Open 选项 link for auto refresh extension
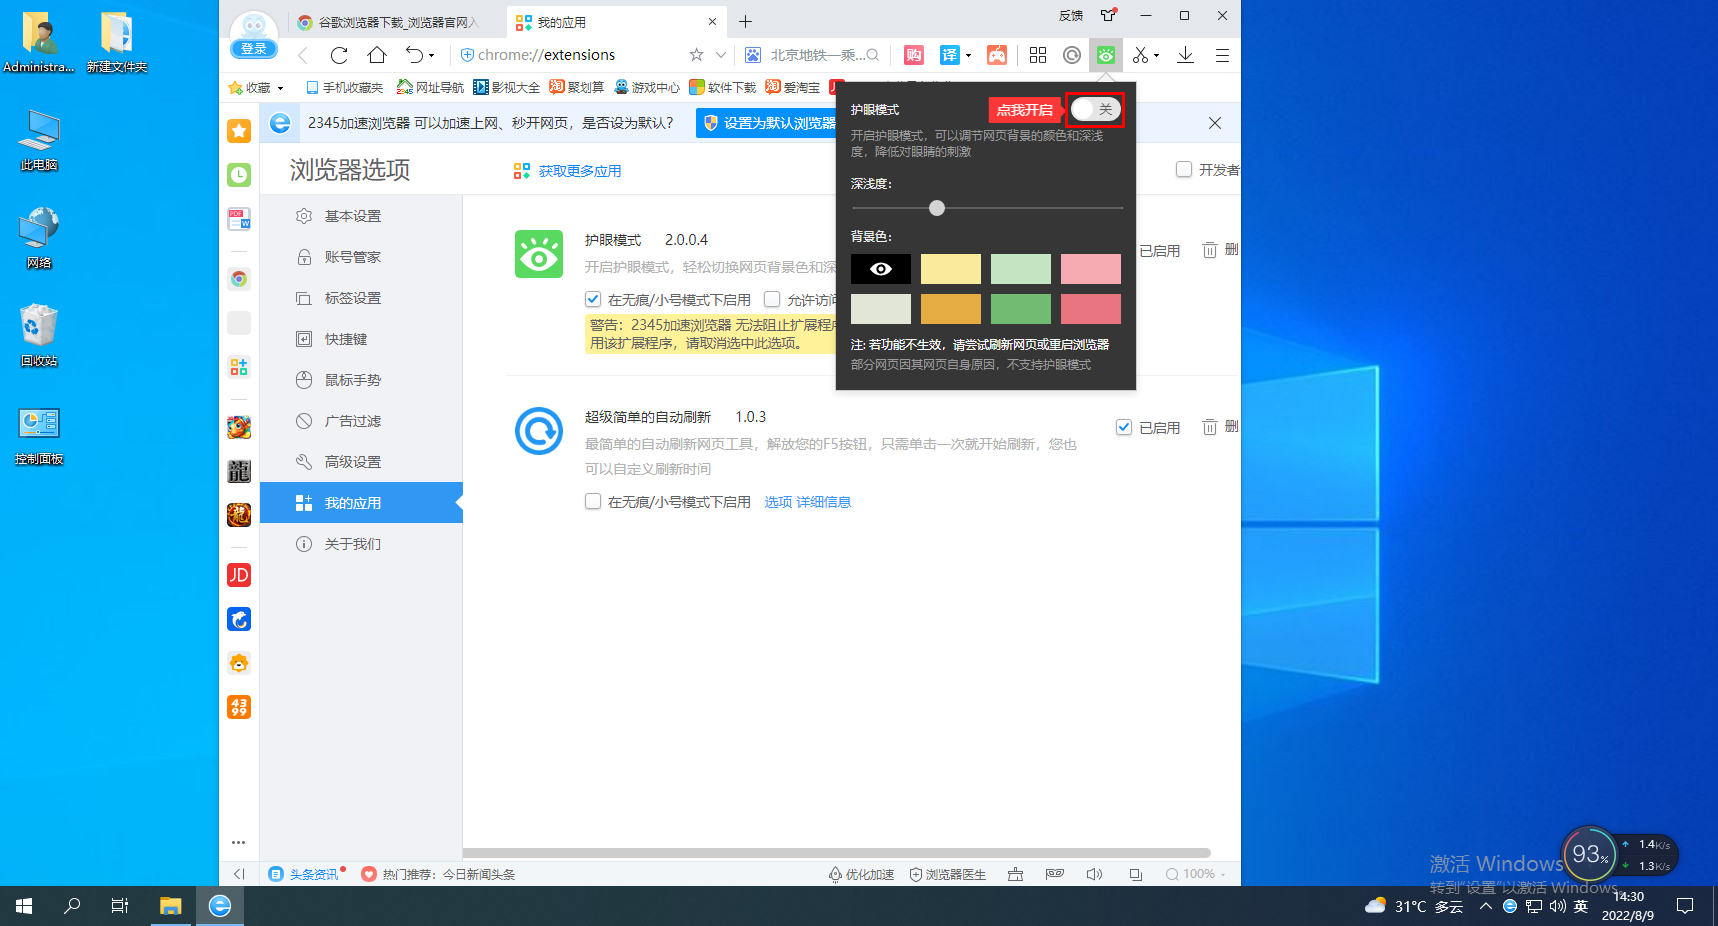This screenshot has height=926, width=1718. pos(778,502)
